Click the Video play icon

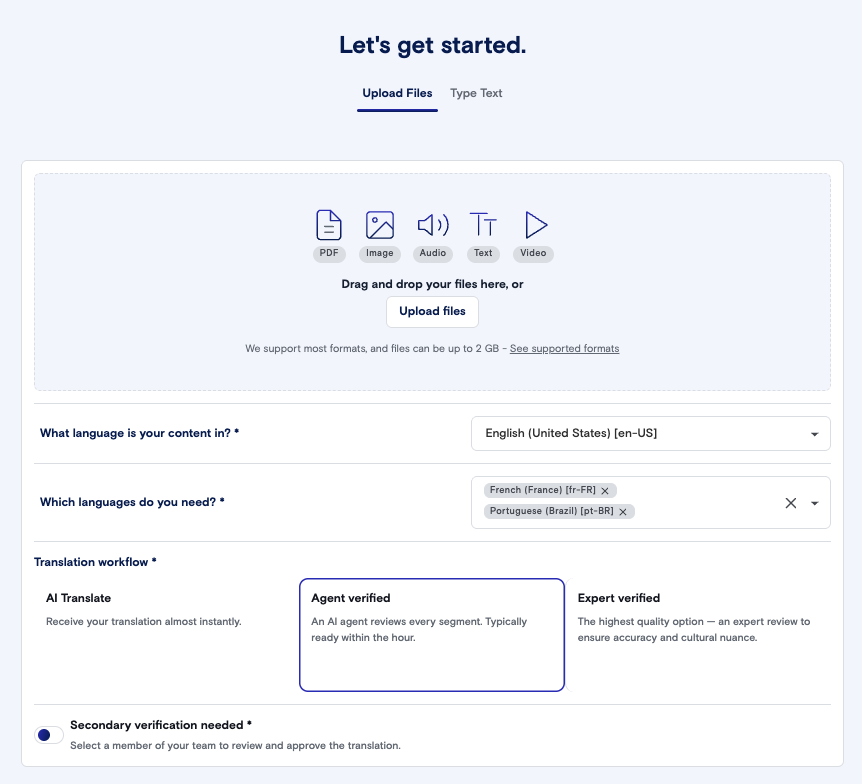coord(535,225)
